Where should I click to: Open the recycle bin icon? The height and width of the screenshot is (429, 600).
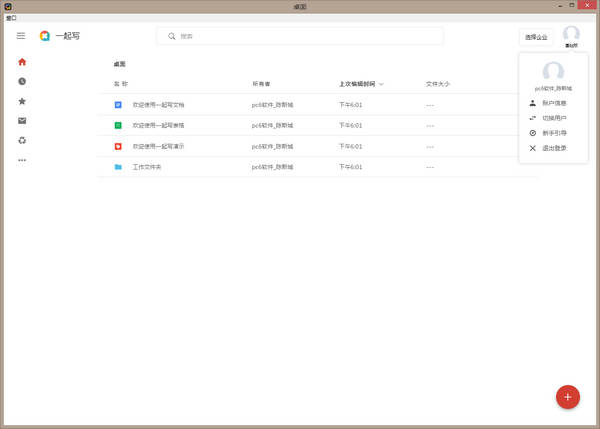point(22,140)
